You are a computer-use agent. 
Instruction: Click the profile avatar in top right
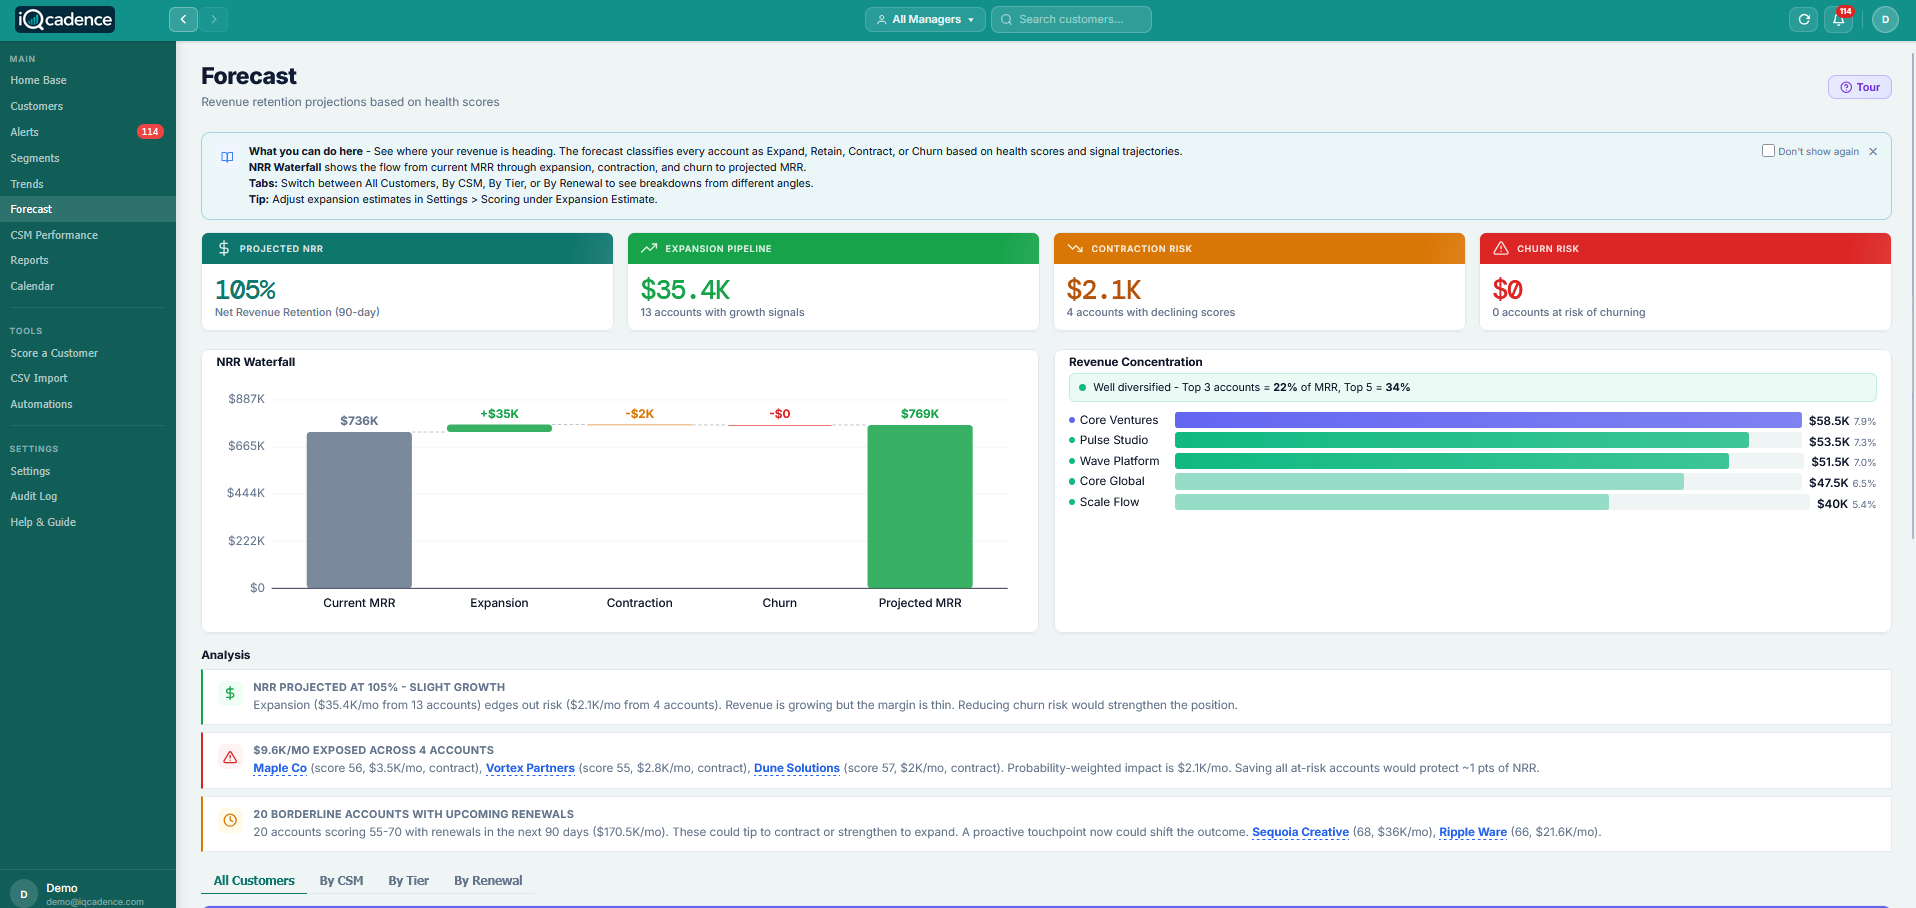pos(1884,19)
